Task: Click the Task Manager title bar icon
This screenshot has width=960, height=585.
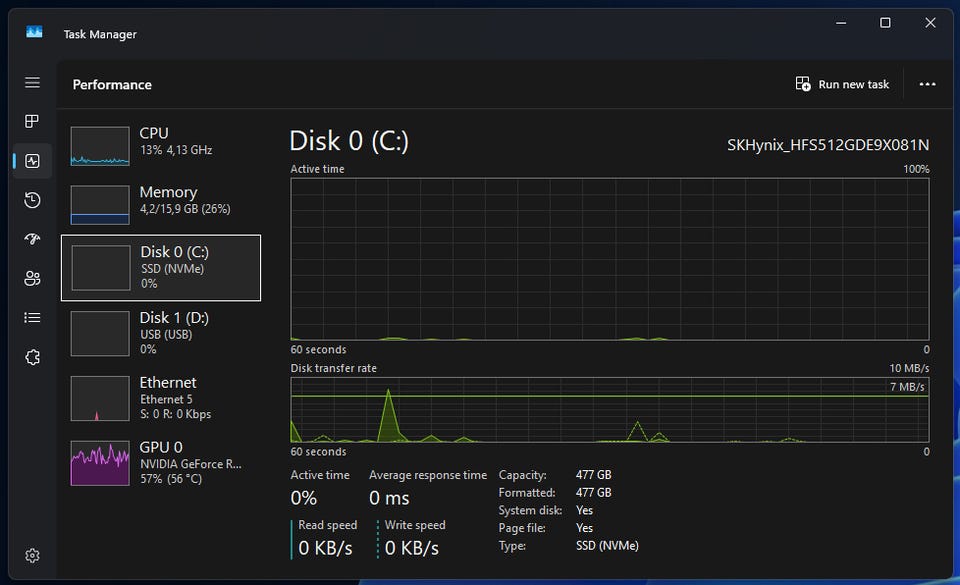Action: (34, 32)
